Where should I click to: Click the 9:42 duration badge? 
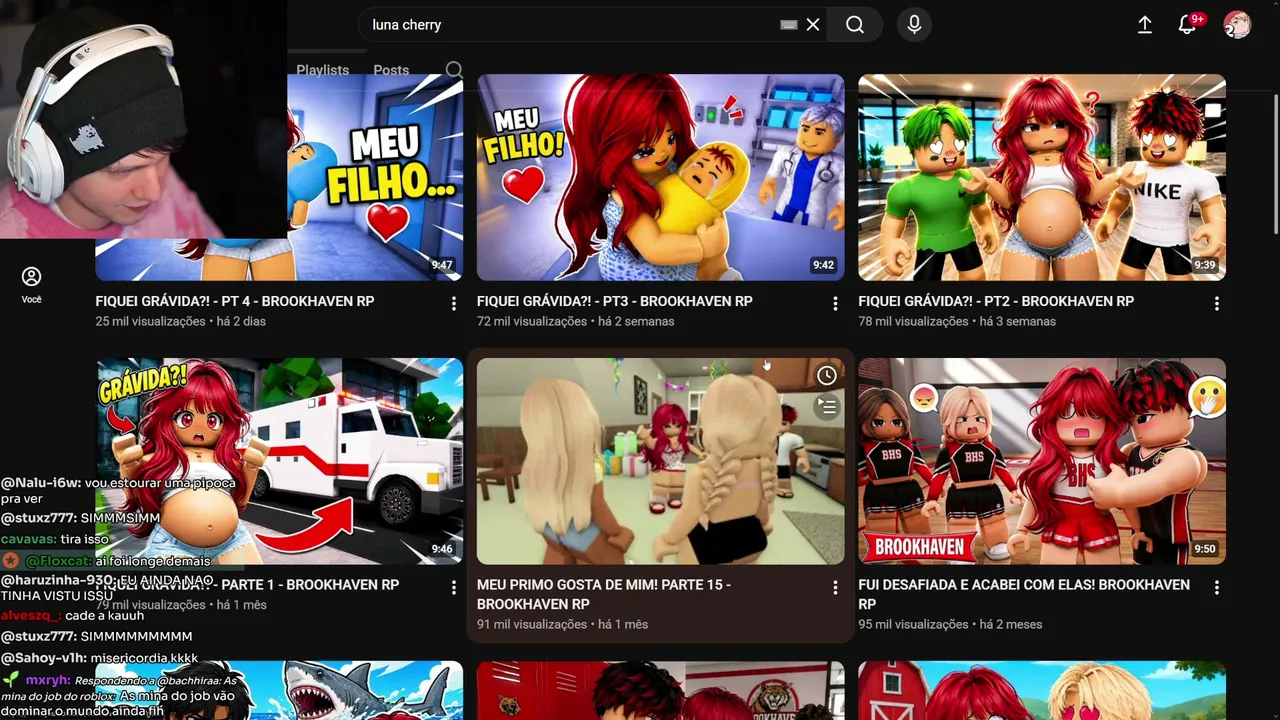pyautogui.click(x=823, y=265)
